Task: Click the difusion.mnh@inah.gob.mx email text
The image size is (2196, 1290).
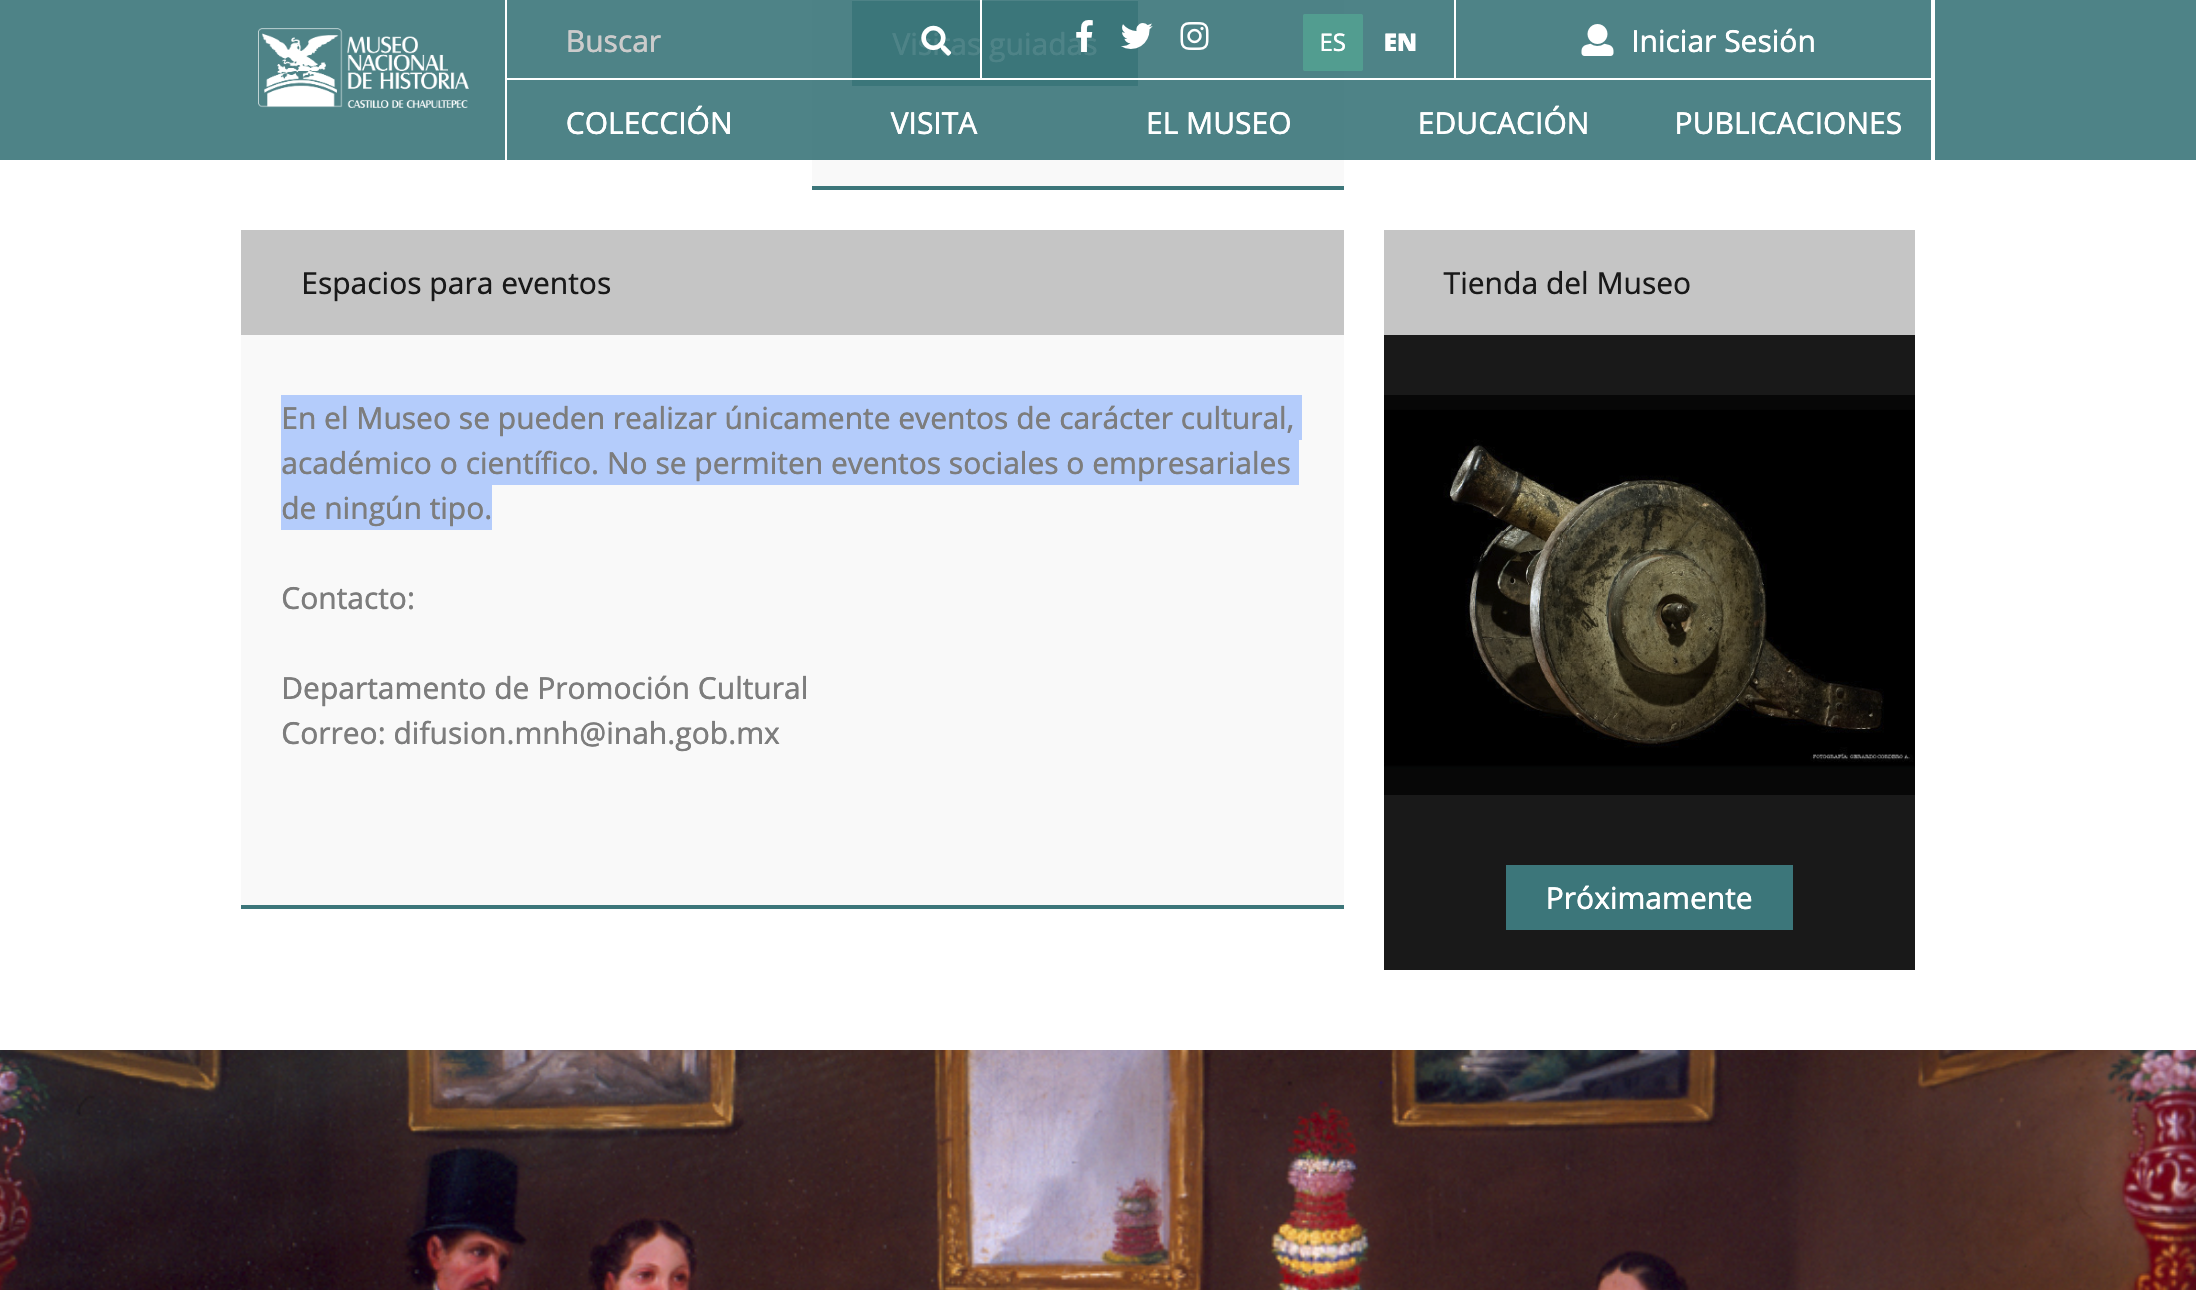Action: 586,733
